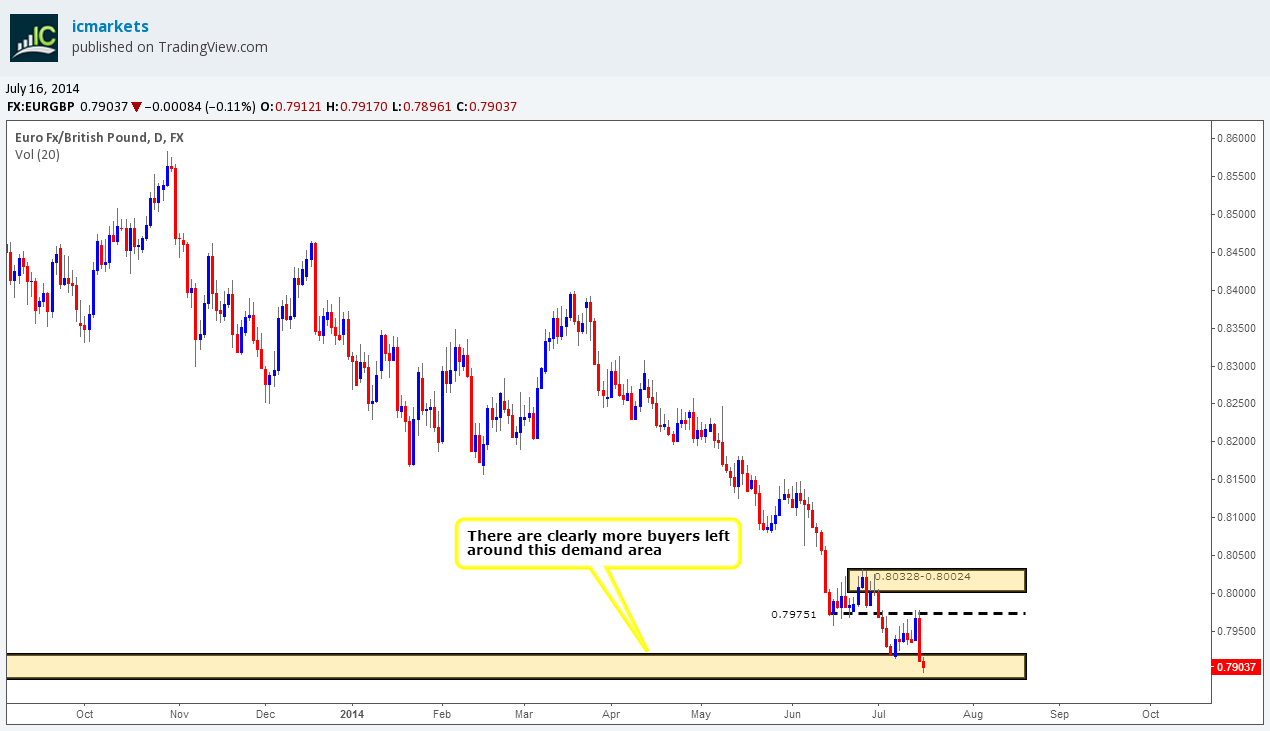Select the July 16, 2014 date text
This screenshot has height=731, width=1270.
tap(43, 88)
